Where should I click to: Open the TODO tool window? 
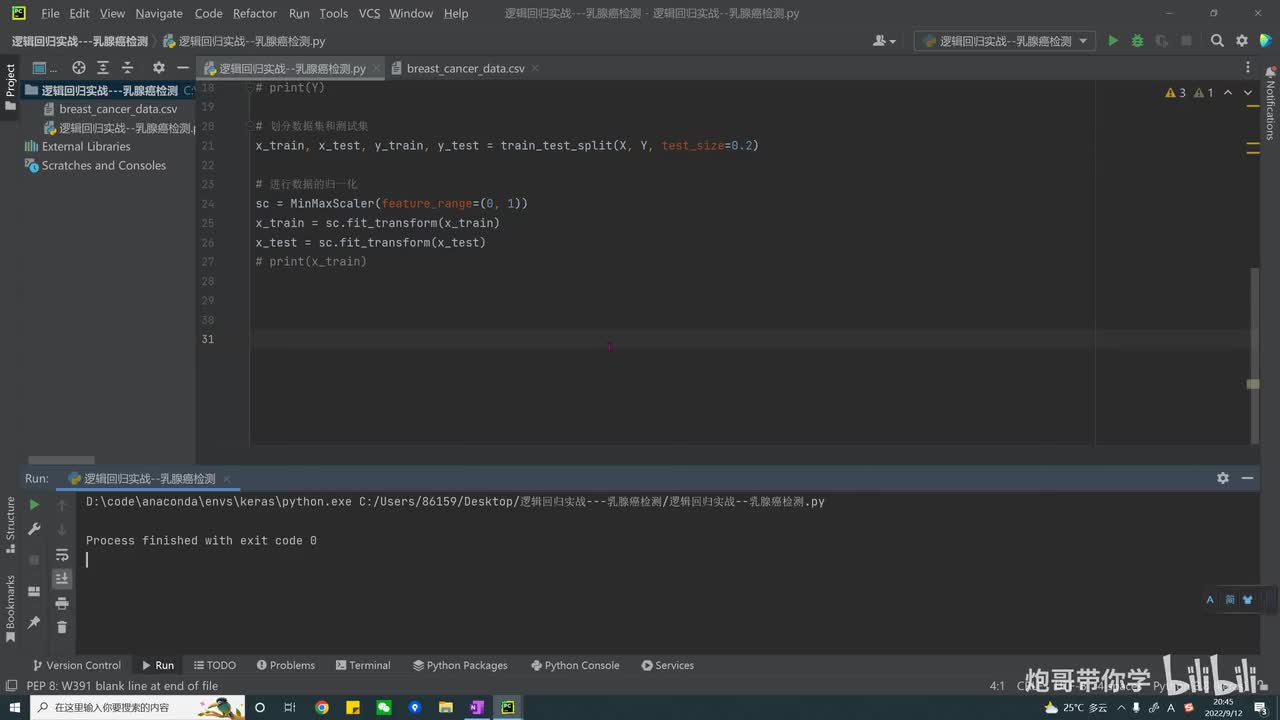pyautogui.click(x=215, y=665)
